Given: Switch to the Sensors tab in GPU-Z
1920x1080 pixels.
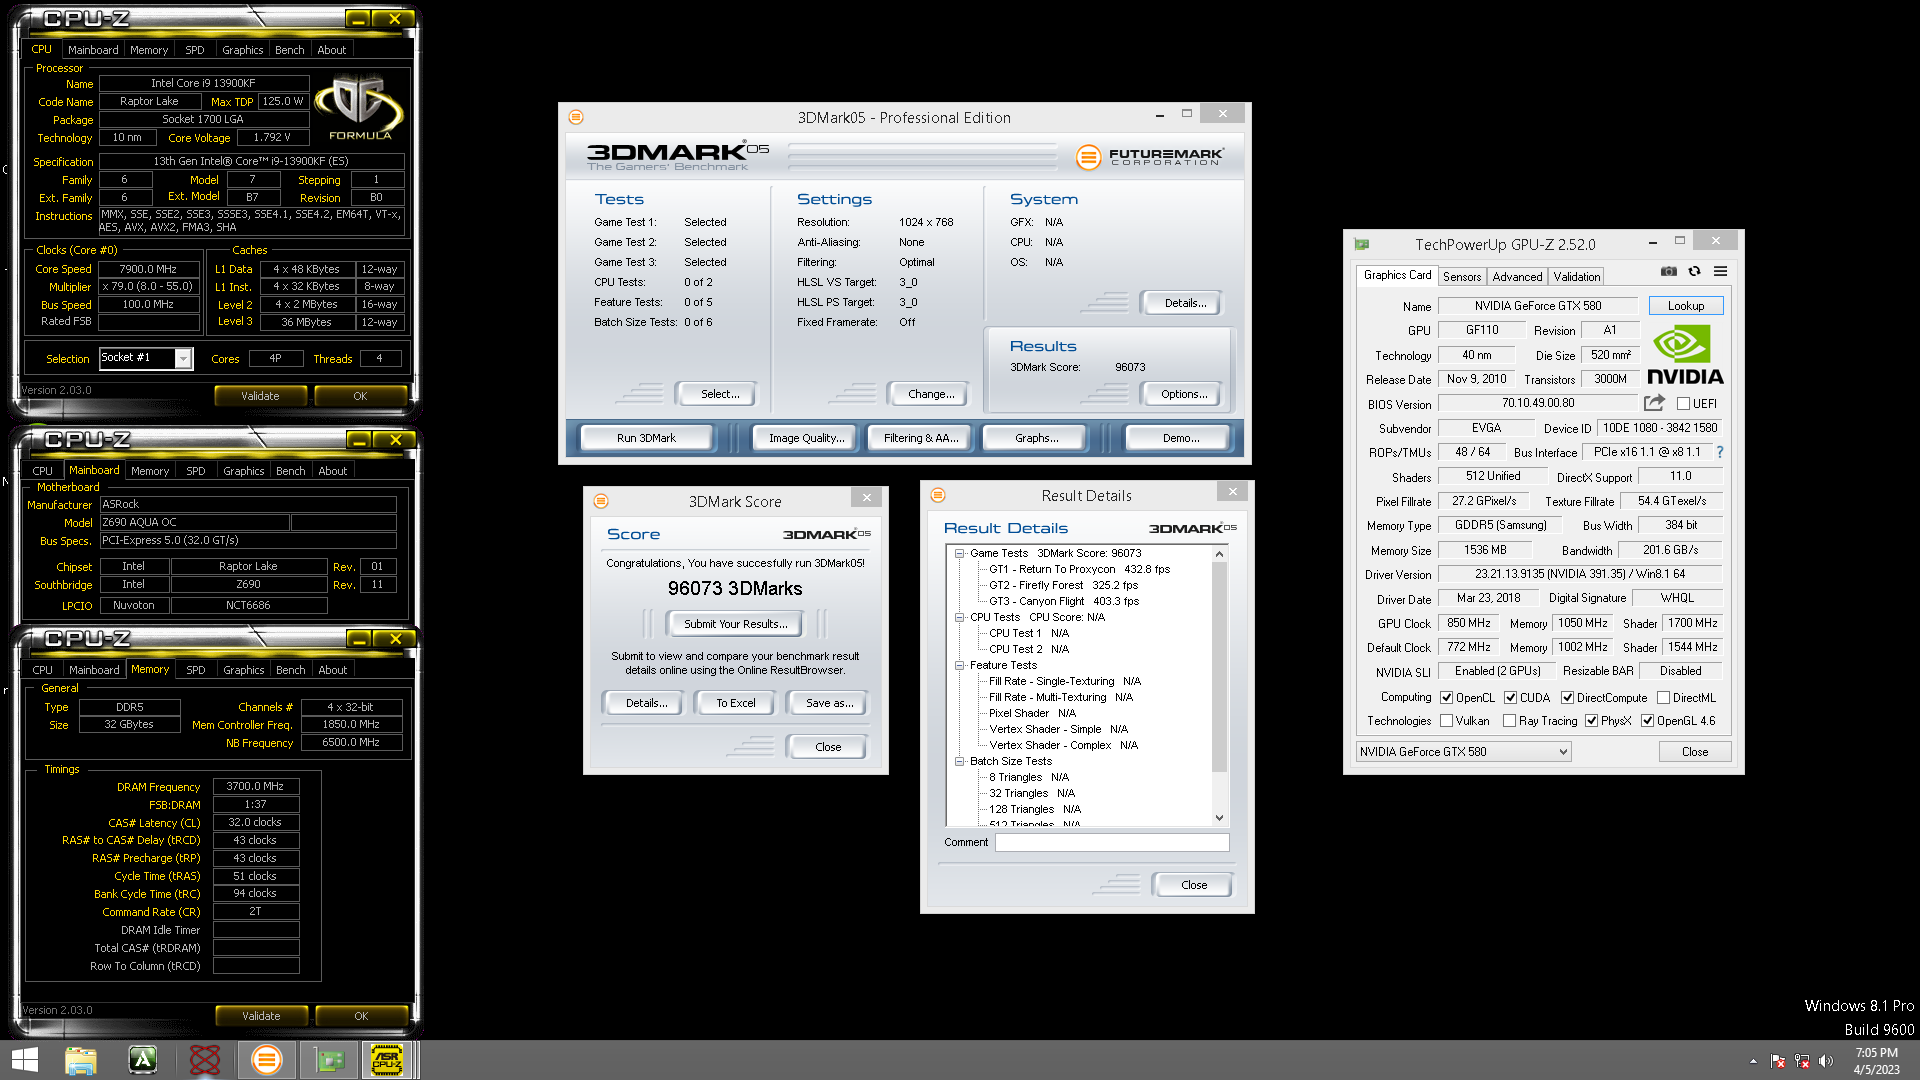Looking at the screenshot, I should 1462,277.
